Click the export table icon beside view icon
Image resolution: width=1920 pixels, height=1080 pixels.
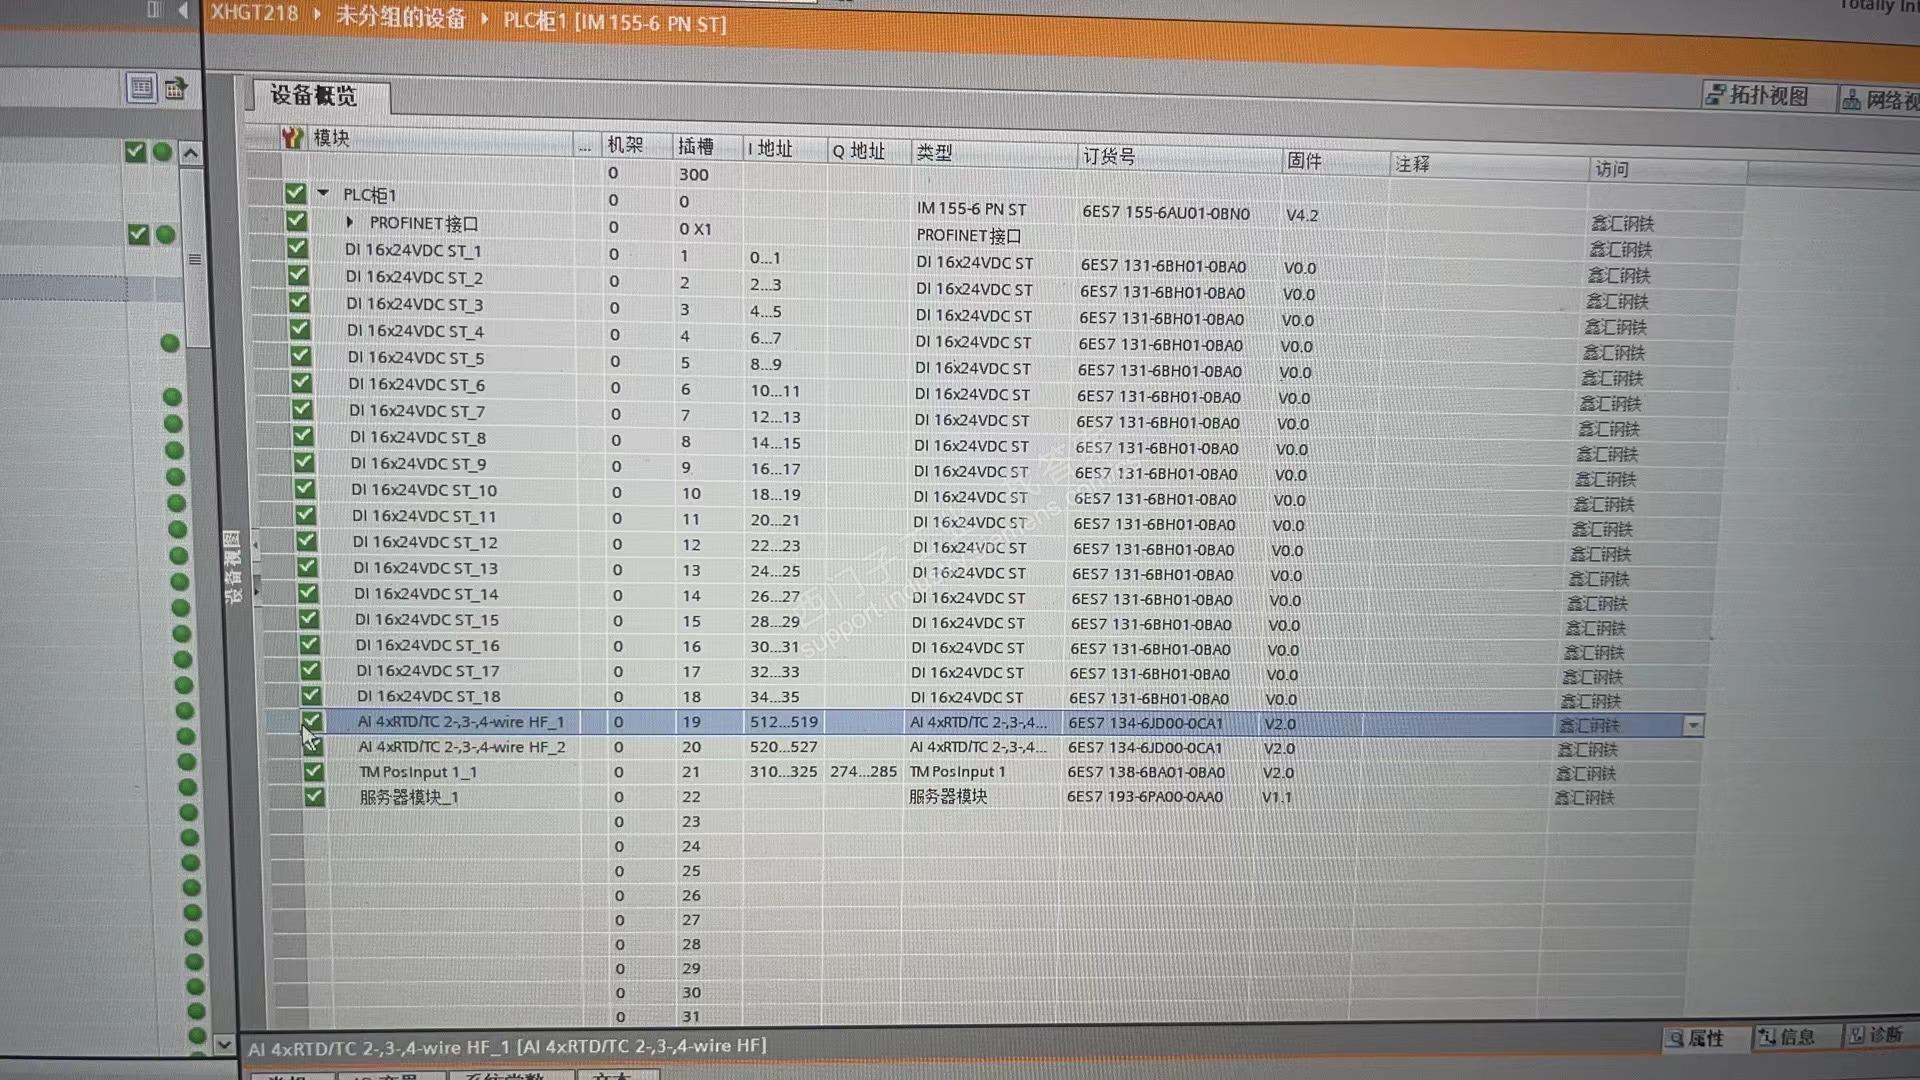[x=176, y=88]
